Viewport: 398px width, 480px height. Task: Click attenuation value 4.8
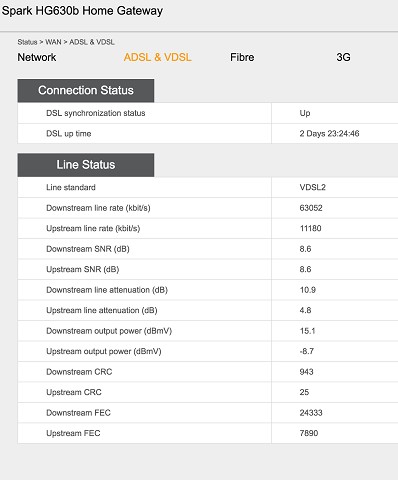click(305, 310)
